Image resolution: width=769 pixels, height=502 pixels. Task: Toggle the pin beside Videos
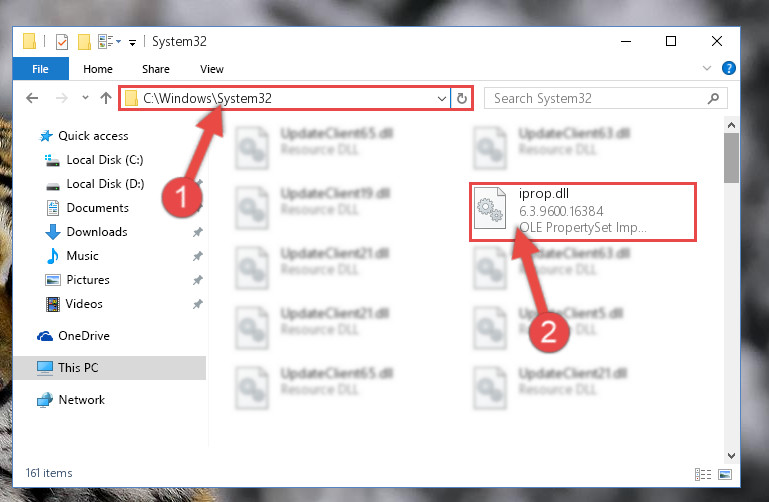click(x=198, y=304)
